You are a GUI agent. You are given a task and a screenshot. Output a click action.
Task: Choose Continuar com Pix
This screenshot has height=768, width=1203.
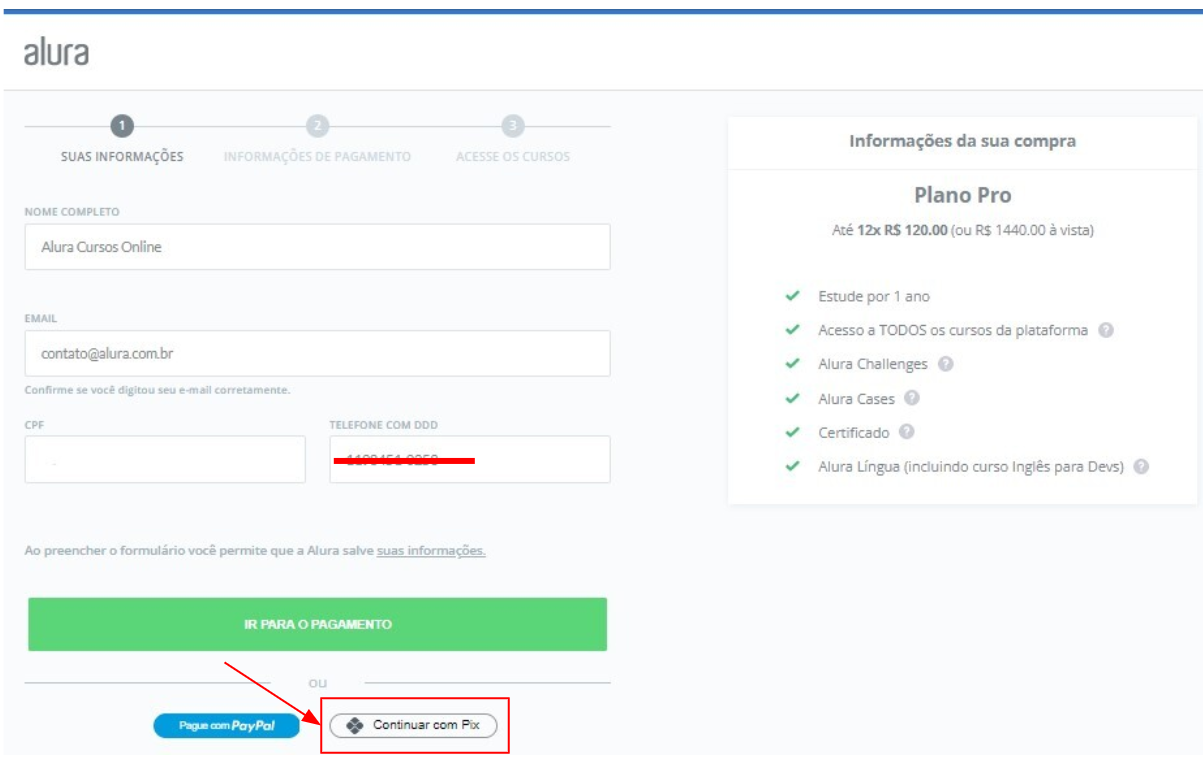(413, 725)
